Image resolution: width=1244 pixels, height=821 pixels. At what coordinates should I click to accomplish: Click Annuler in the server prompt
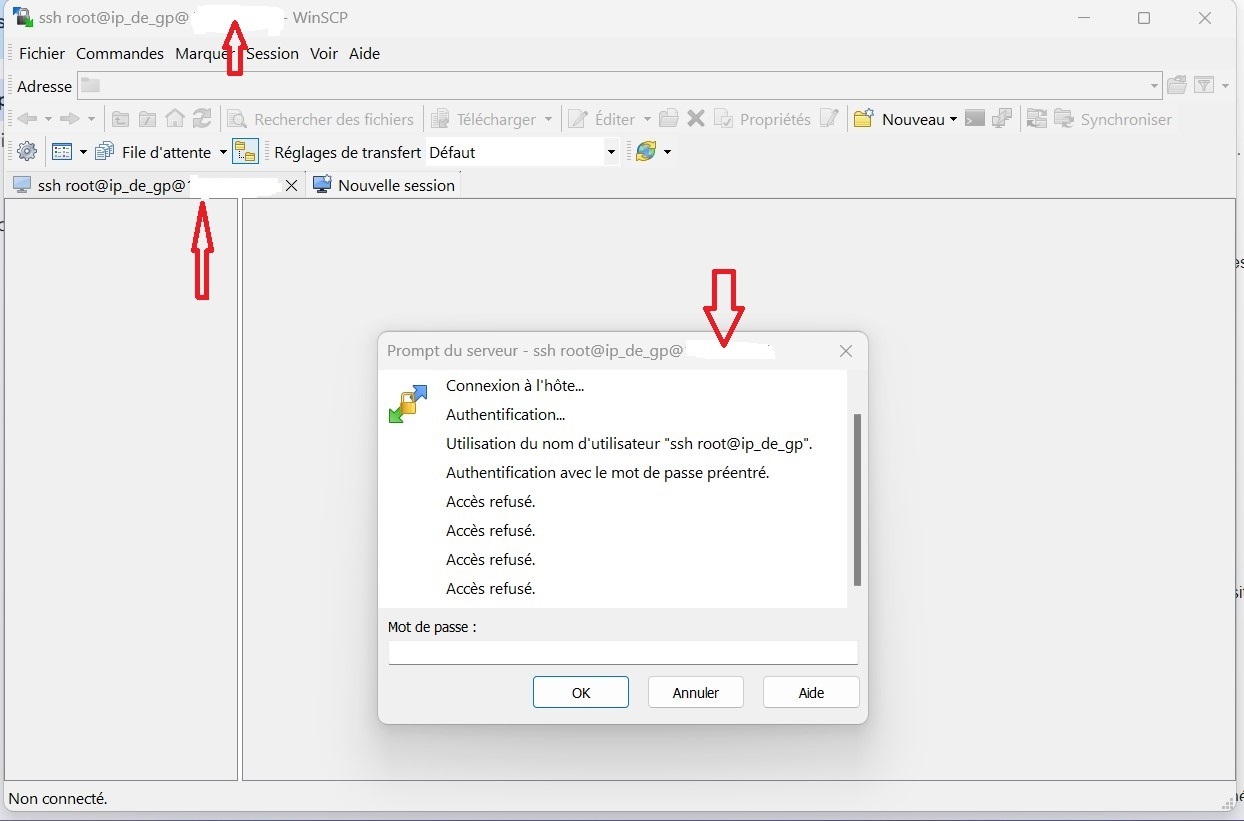(696, 692)
